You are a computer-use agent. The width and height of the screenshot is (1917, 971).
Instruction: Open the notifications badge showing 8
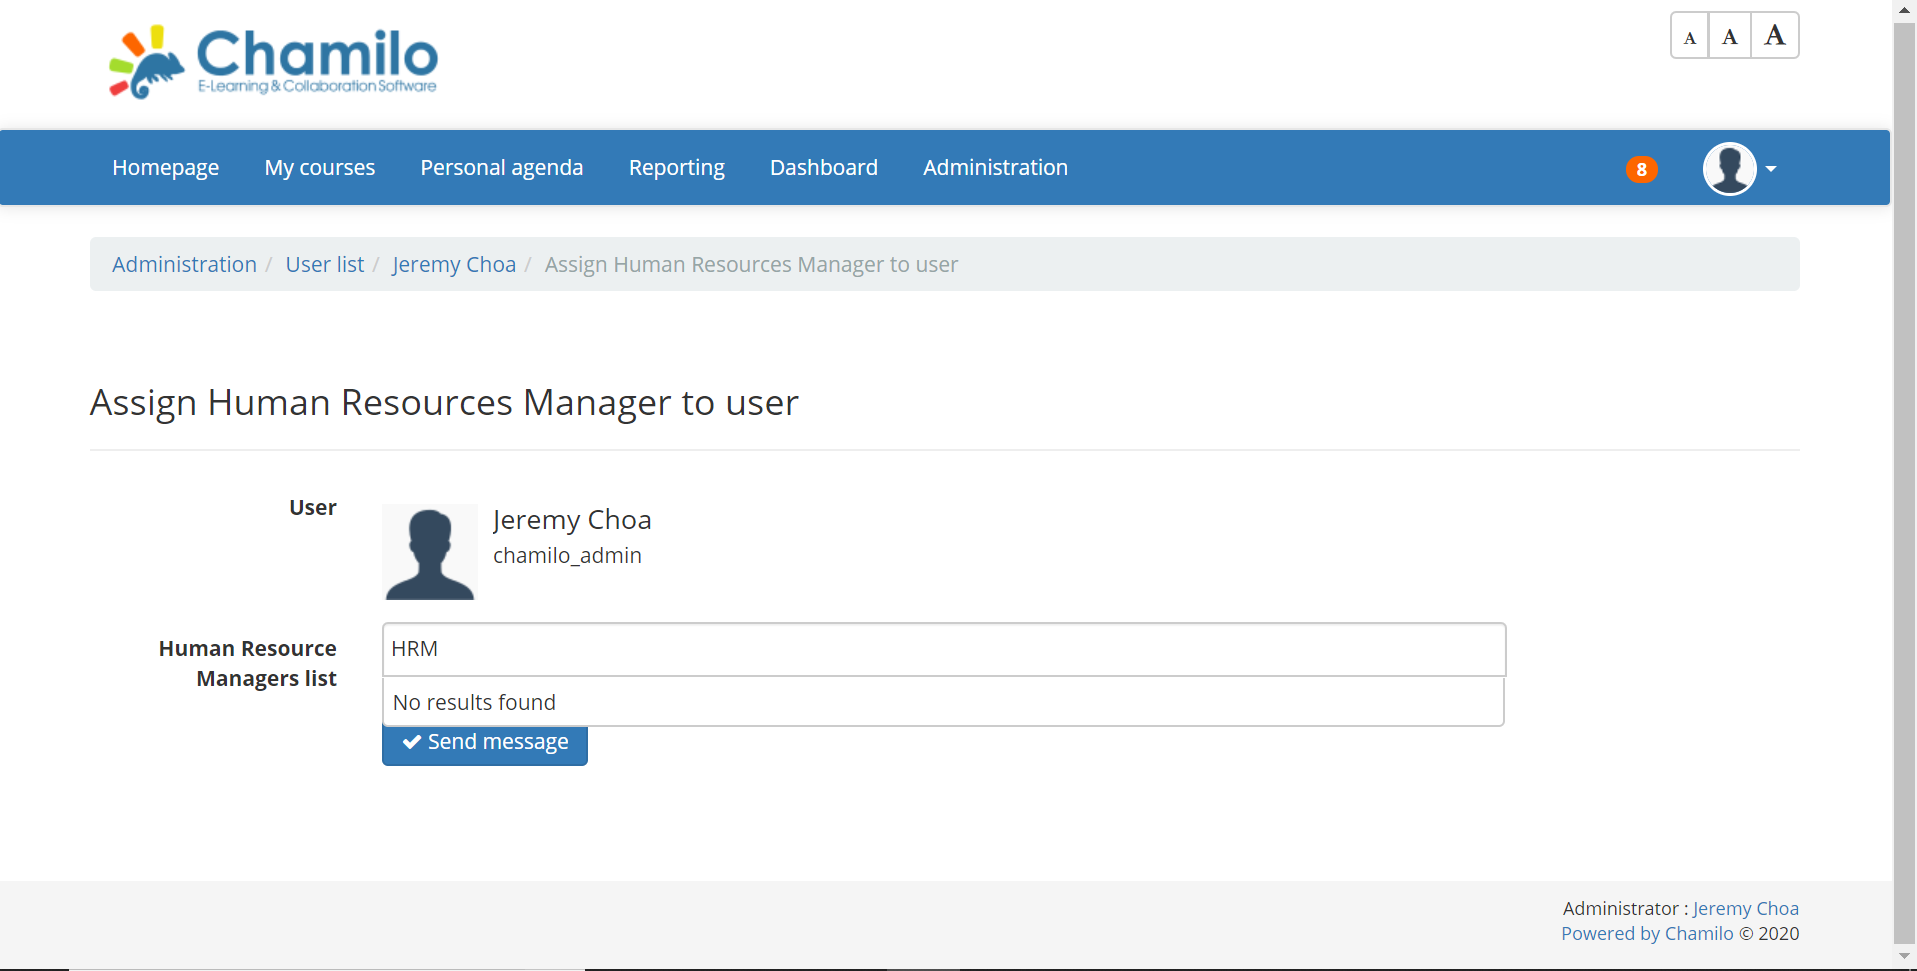pos(1640,169)
